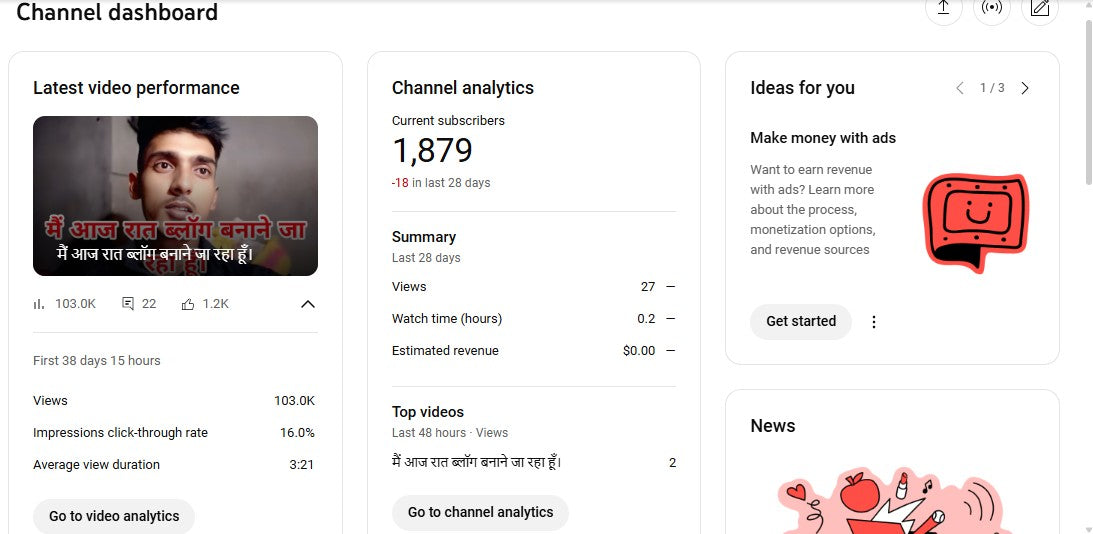Click the views bar-chart icon showing 103.0K
The height and width of the screenshot is (534, 1093).
[x=39, y=304]
